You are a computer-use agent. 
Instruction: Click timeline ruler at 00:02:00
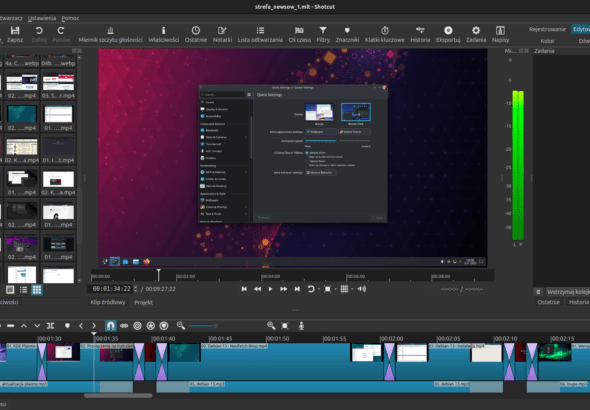pos(380,338)
